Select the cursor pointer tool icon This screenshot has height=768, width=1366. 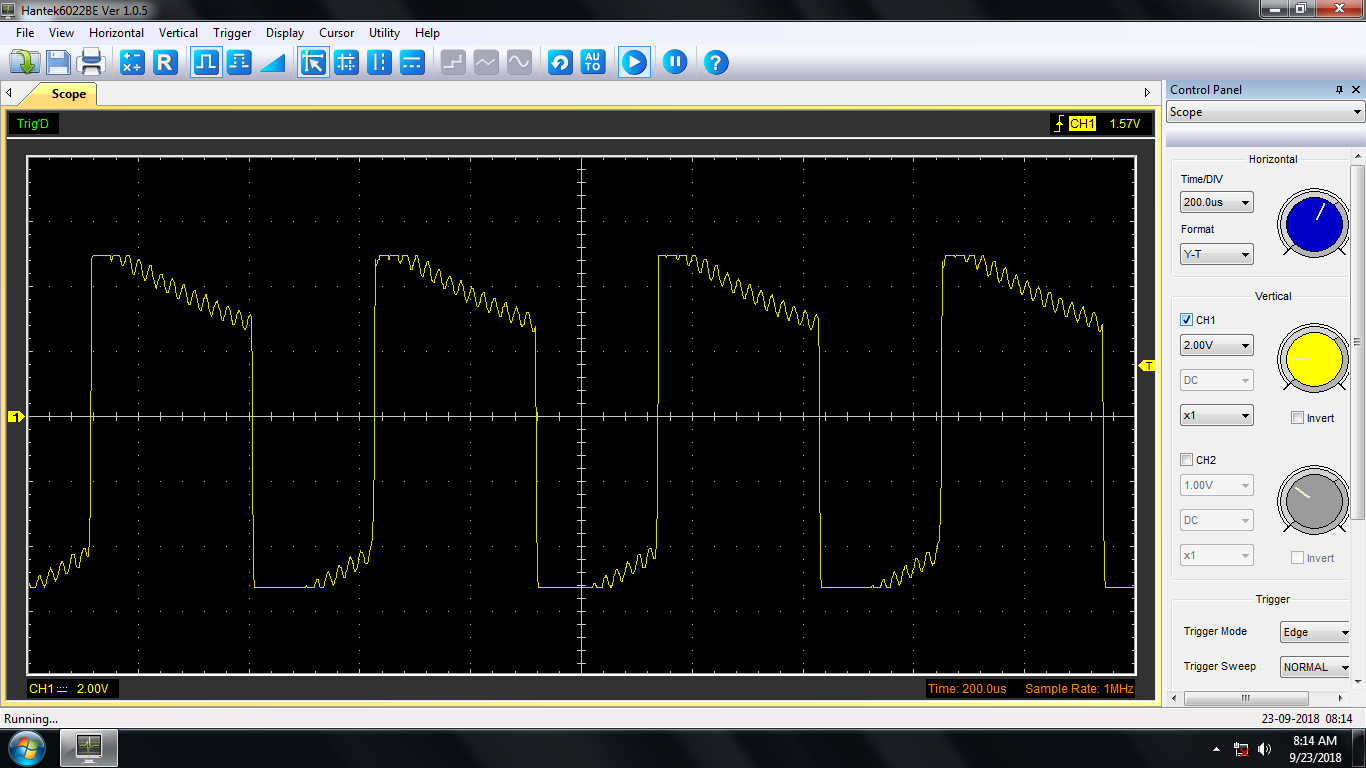click(x=313, y=62)
